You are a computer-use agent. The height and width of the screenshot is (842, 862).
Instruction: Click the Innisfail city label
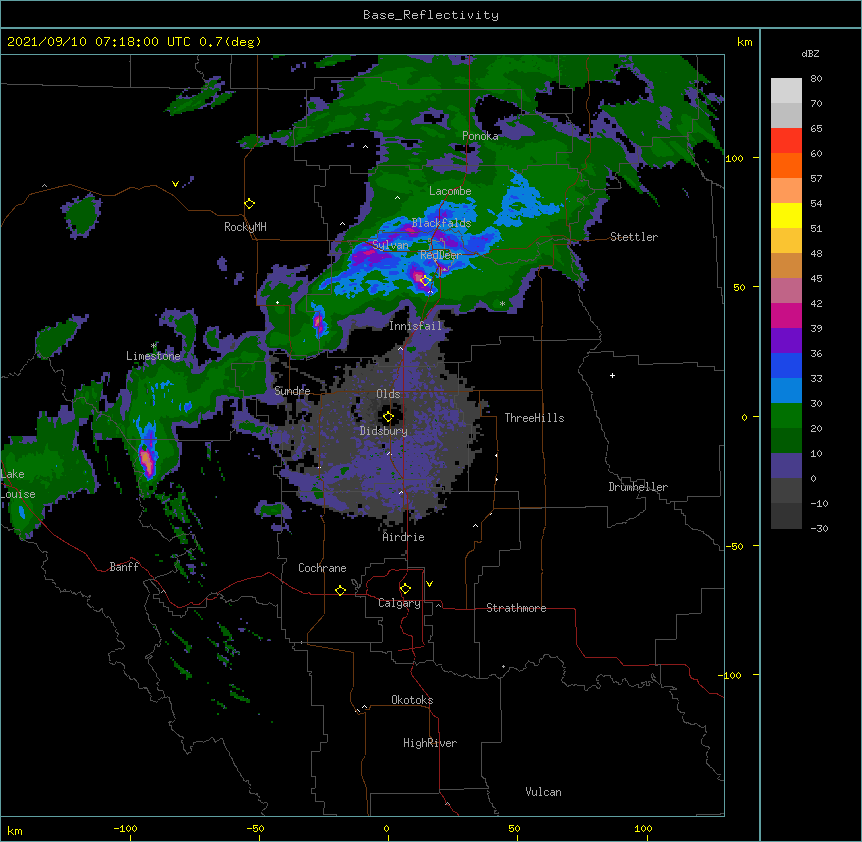pyautogui.click(x=415, y=326)
